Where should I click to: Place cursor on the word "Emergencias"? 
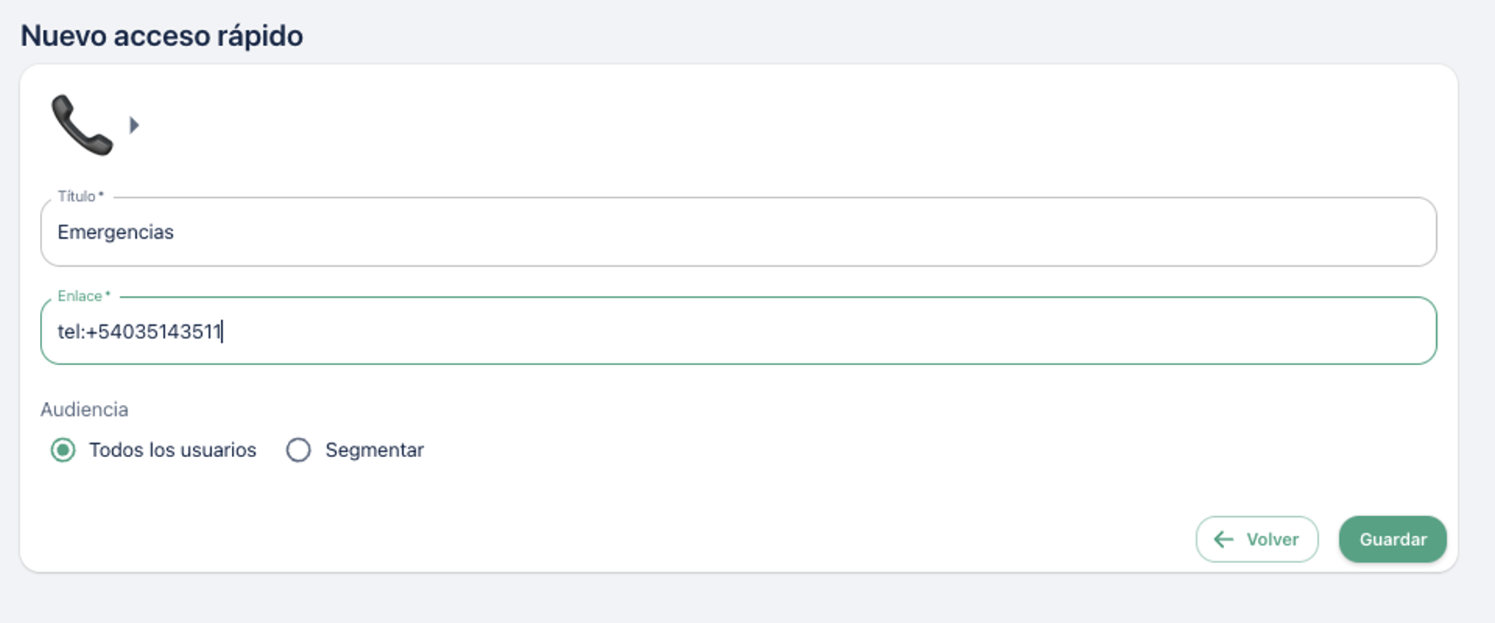(115, 232)
